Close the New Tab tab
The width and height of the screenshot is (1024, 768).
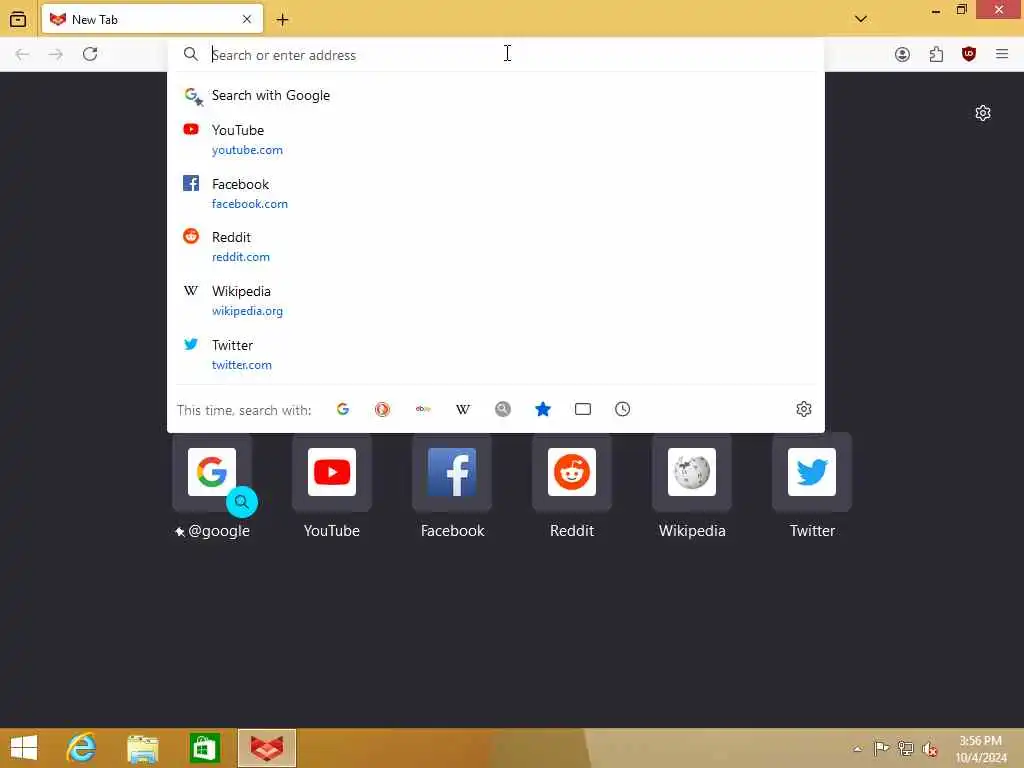point(247,20)
